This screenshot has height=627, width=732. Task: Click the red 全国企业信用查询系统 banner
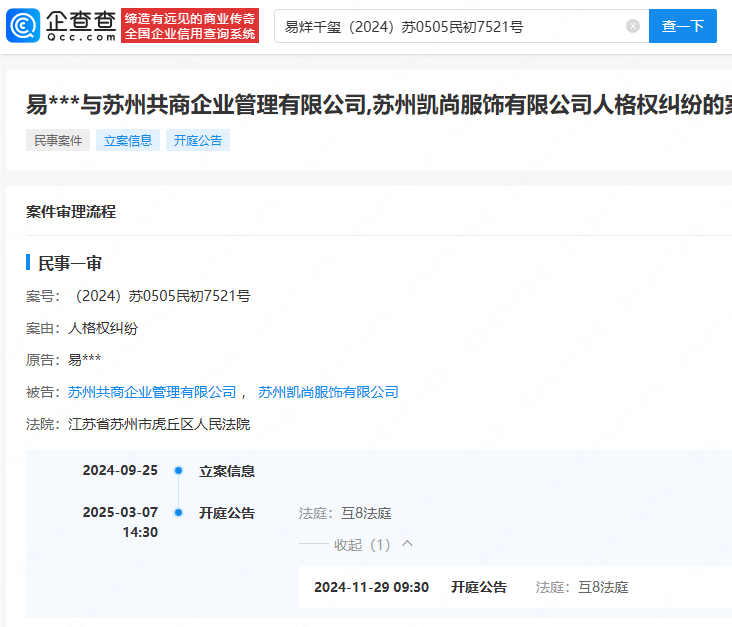(190, 26)
